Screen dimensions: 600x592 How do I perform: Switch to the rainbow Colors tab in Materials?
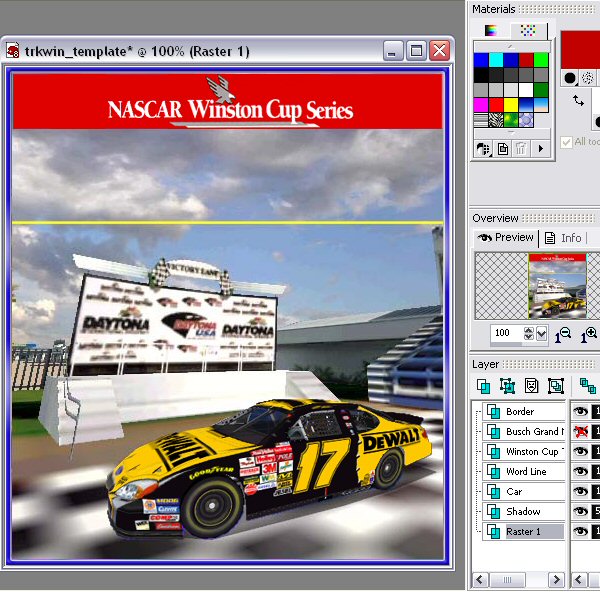490,30
